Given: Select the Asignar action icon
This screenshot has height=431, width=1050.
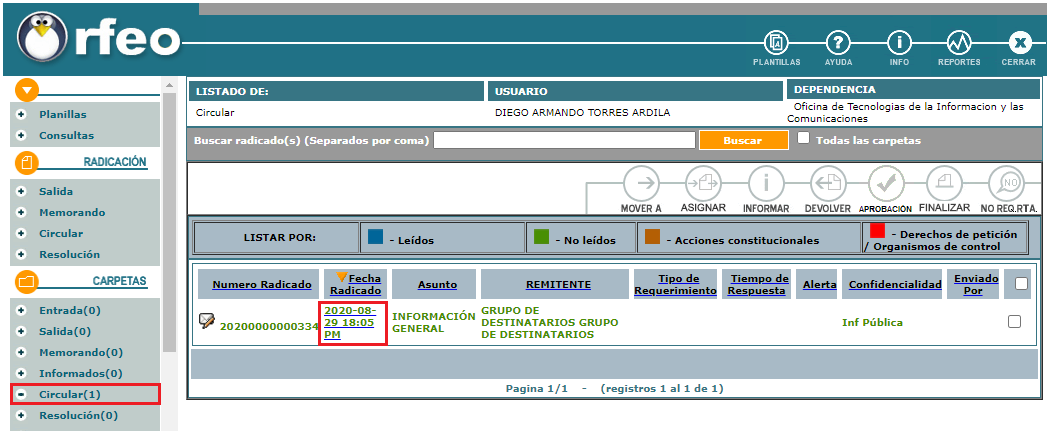Looking at the screenshot, I should (703, 185).
